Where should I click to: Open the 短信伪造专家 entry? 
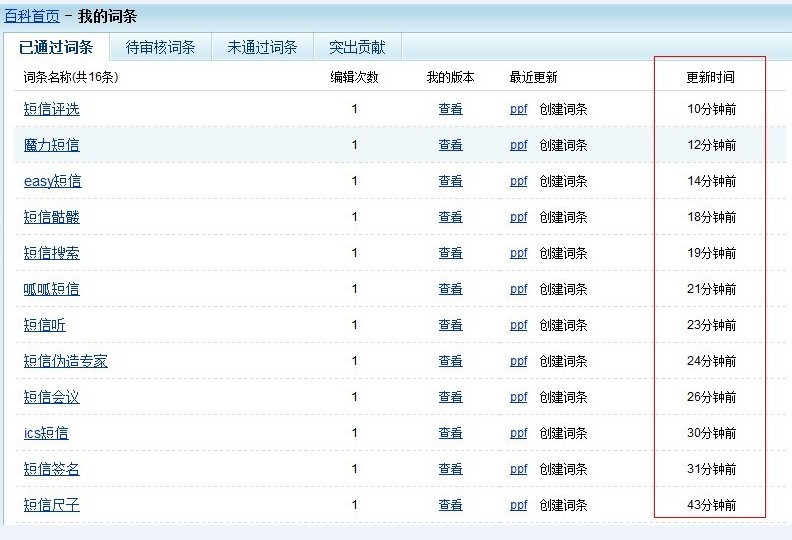click(65, 361)
